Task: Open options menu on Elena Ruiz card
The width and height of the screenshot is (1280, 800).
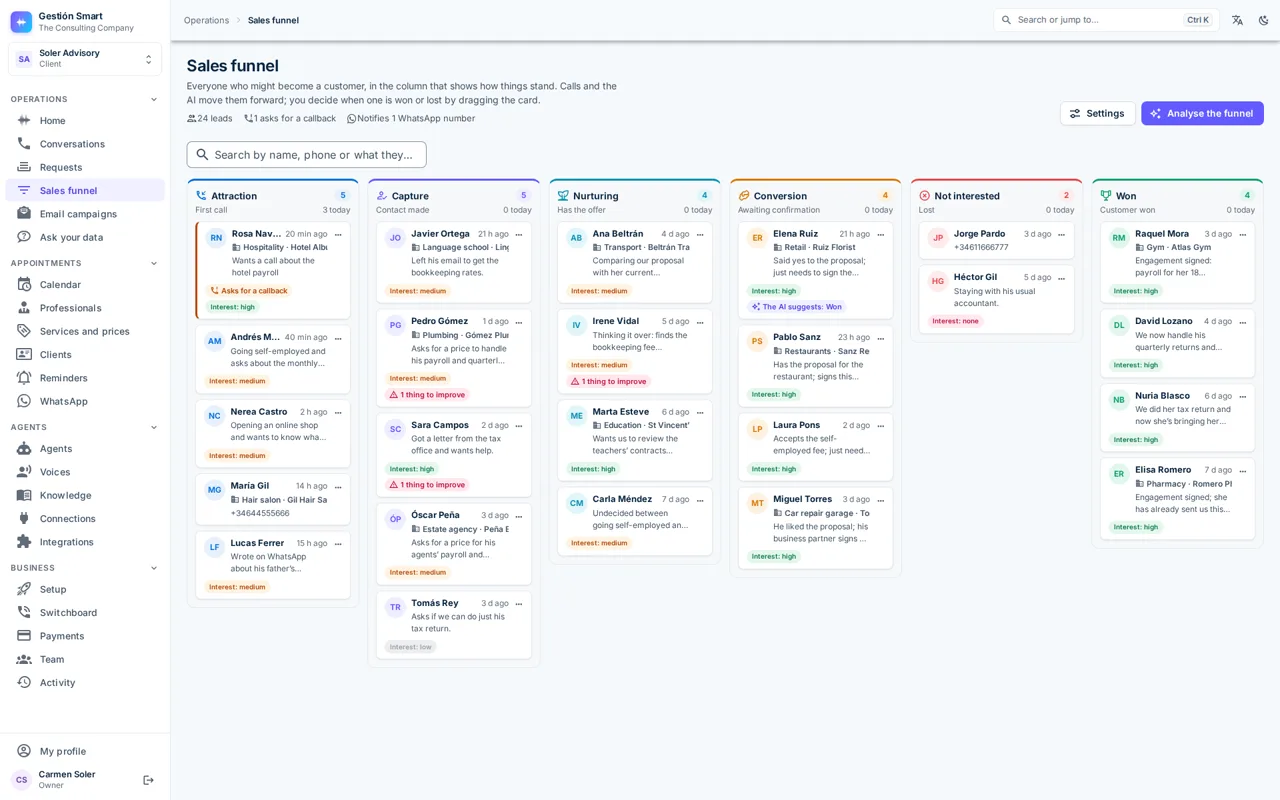Action: 881,234
